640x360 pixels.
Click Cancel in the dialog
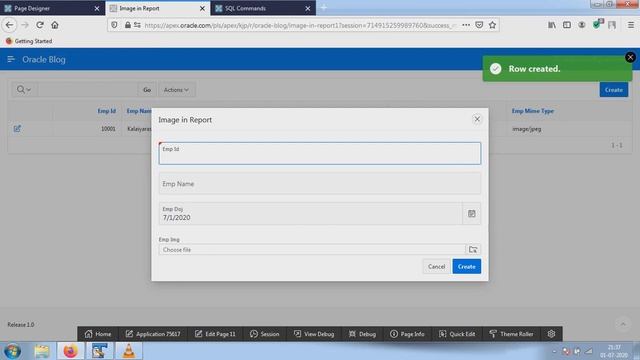click(x=436, y=267)
